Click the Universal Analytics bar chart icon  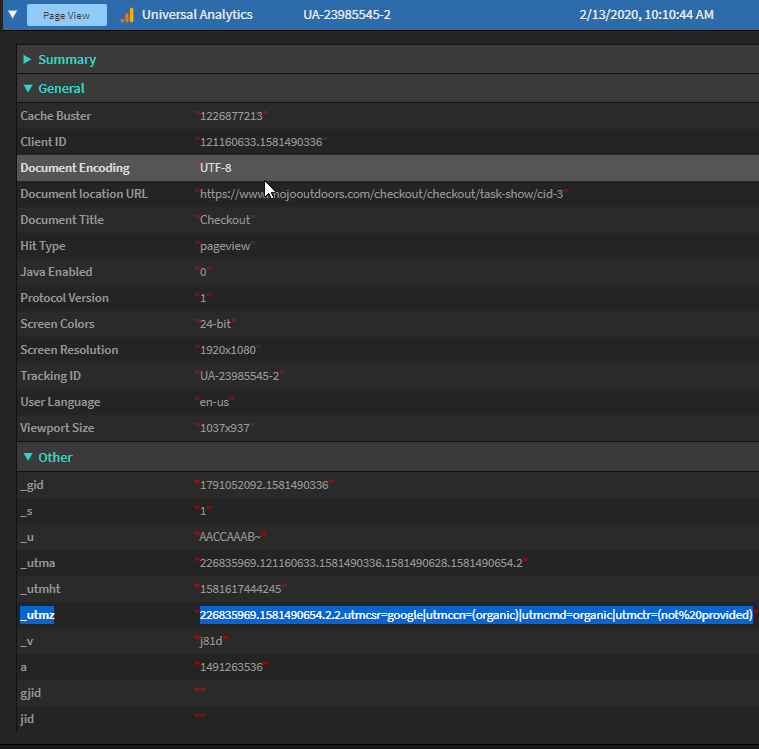[x=127, y=15]
